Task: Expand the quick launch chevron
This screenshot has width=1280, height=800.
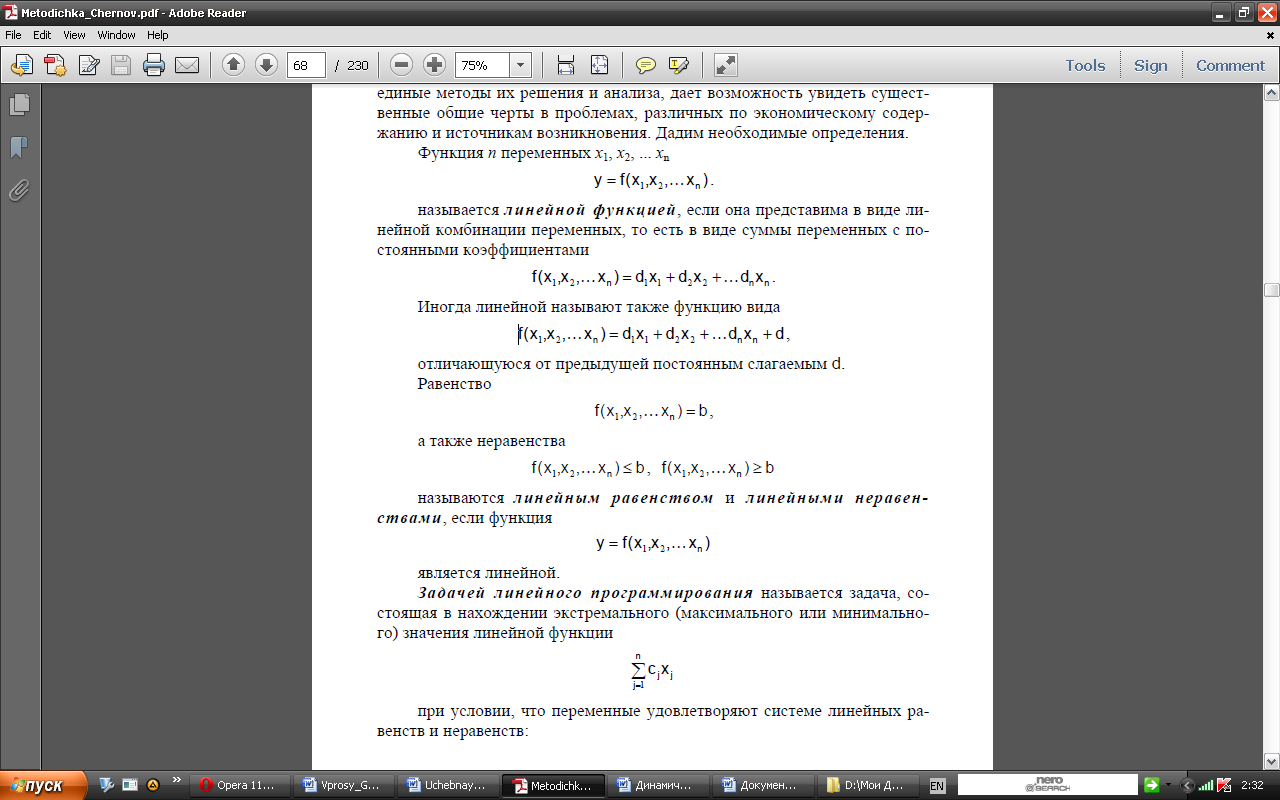Action: pyautogui.click(x=177, y=779)
